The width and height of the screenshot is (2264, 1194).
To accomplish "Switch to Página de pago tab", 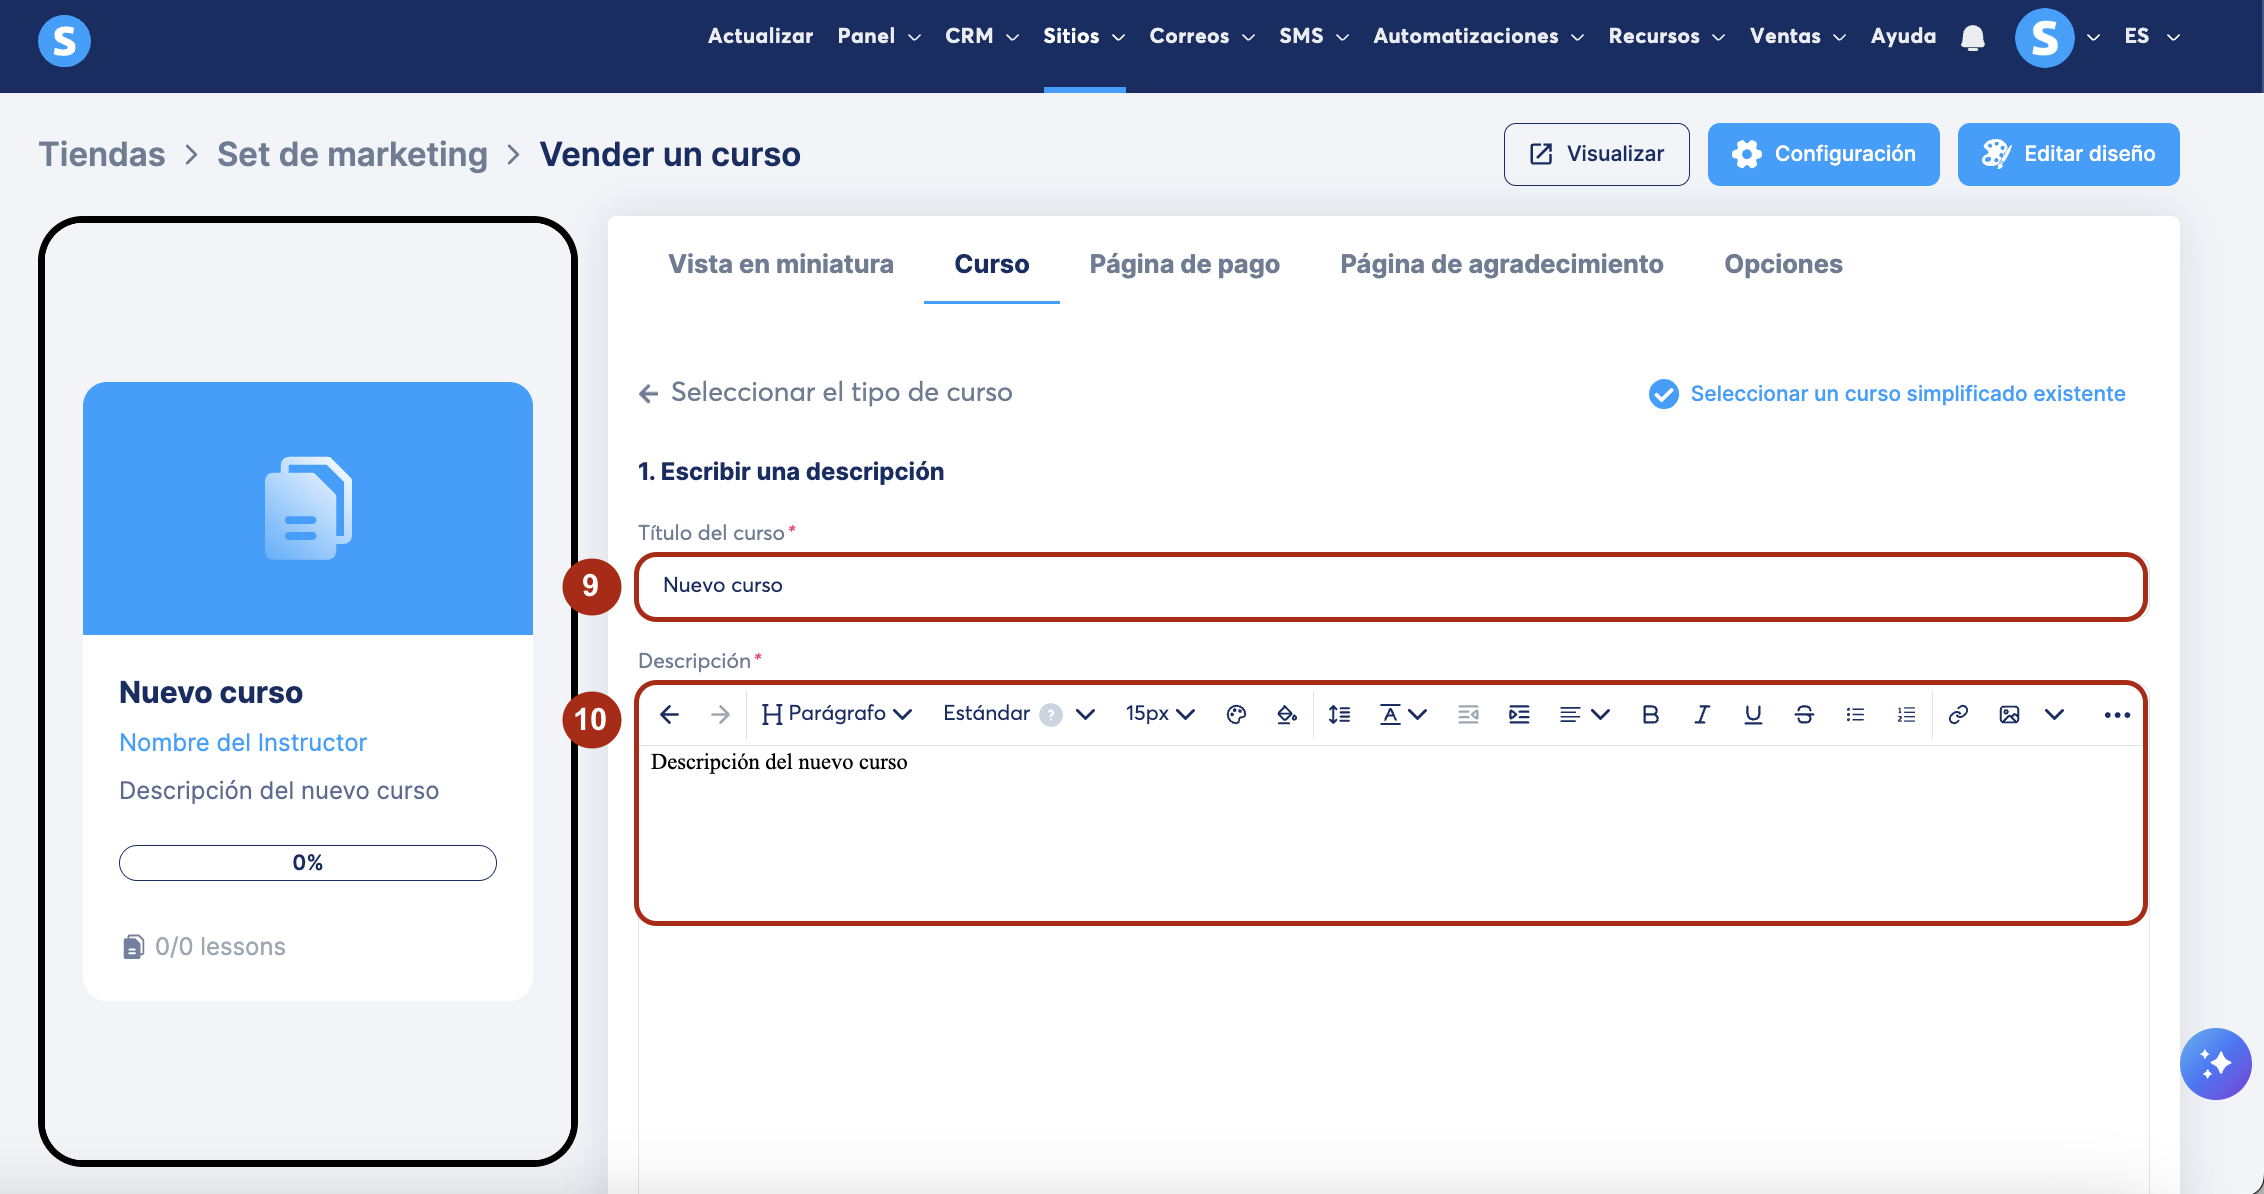I will pos(1184,264).
